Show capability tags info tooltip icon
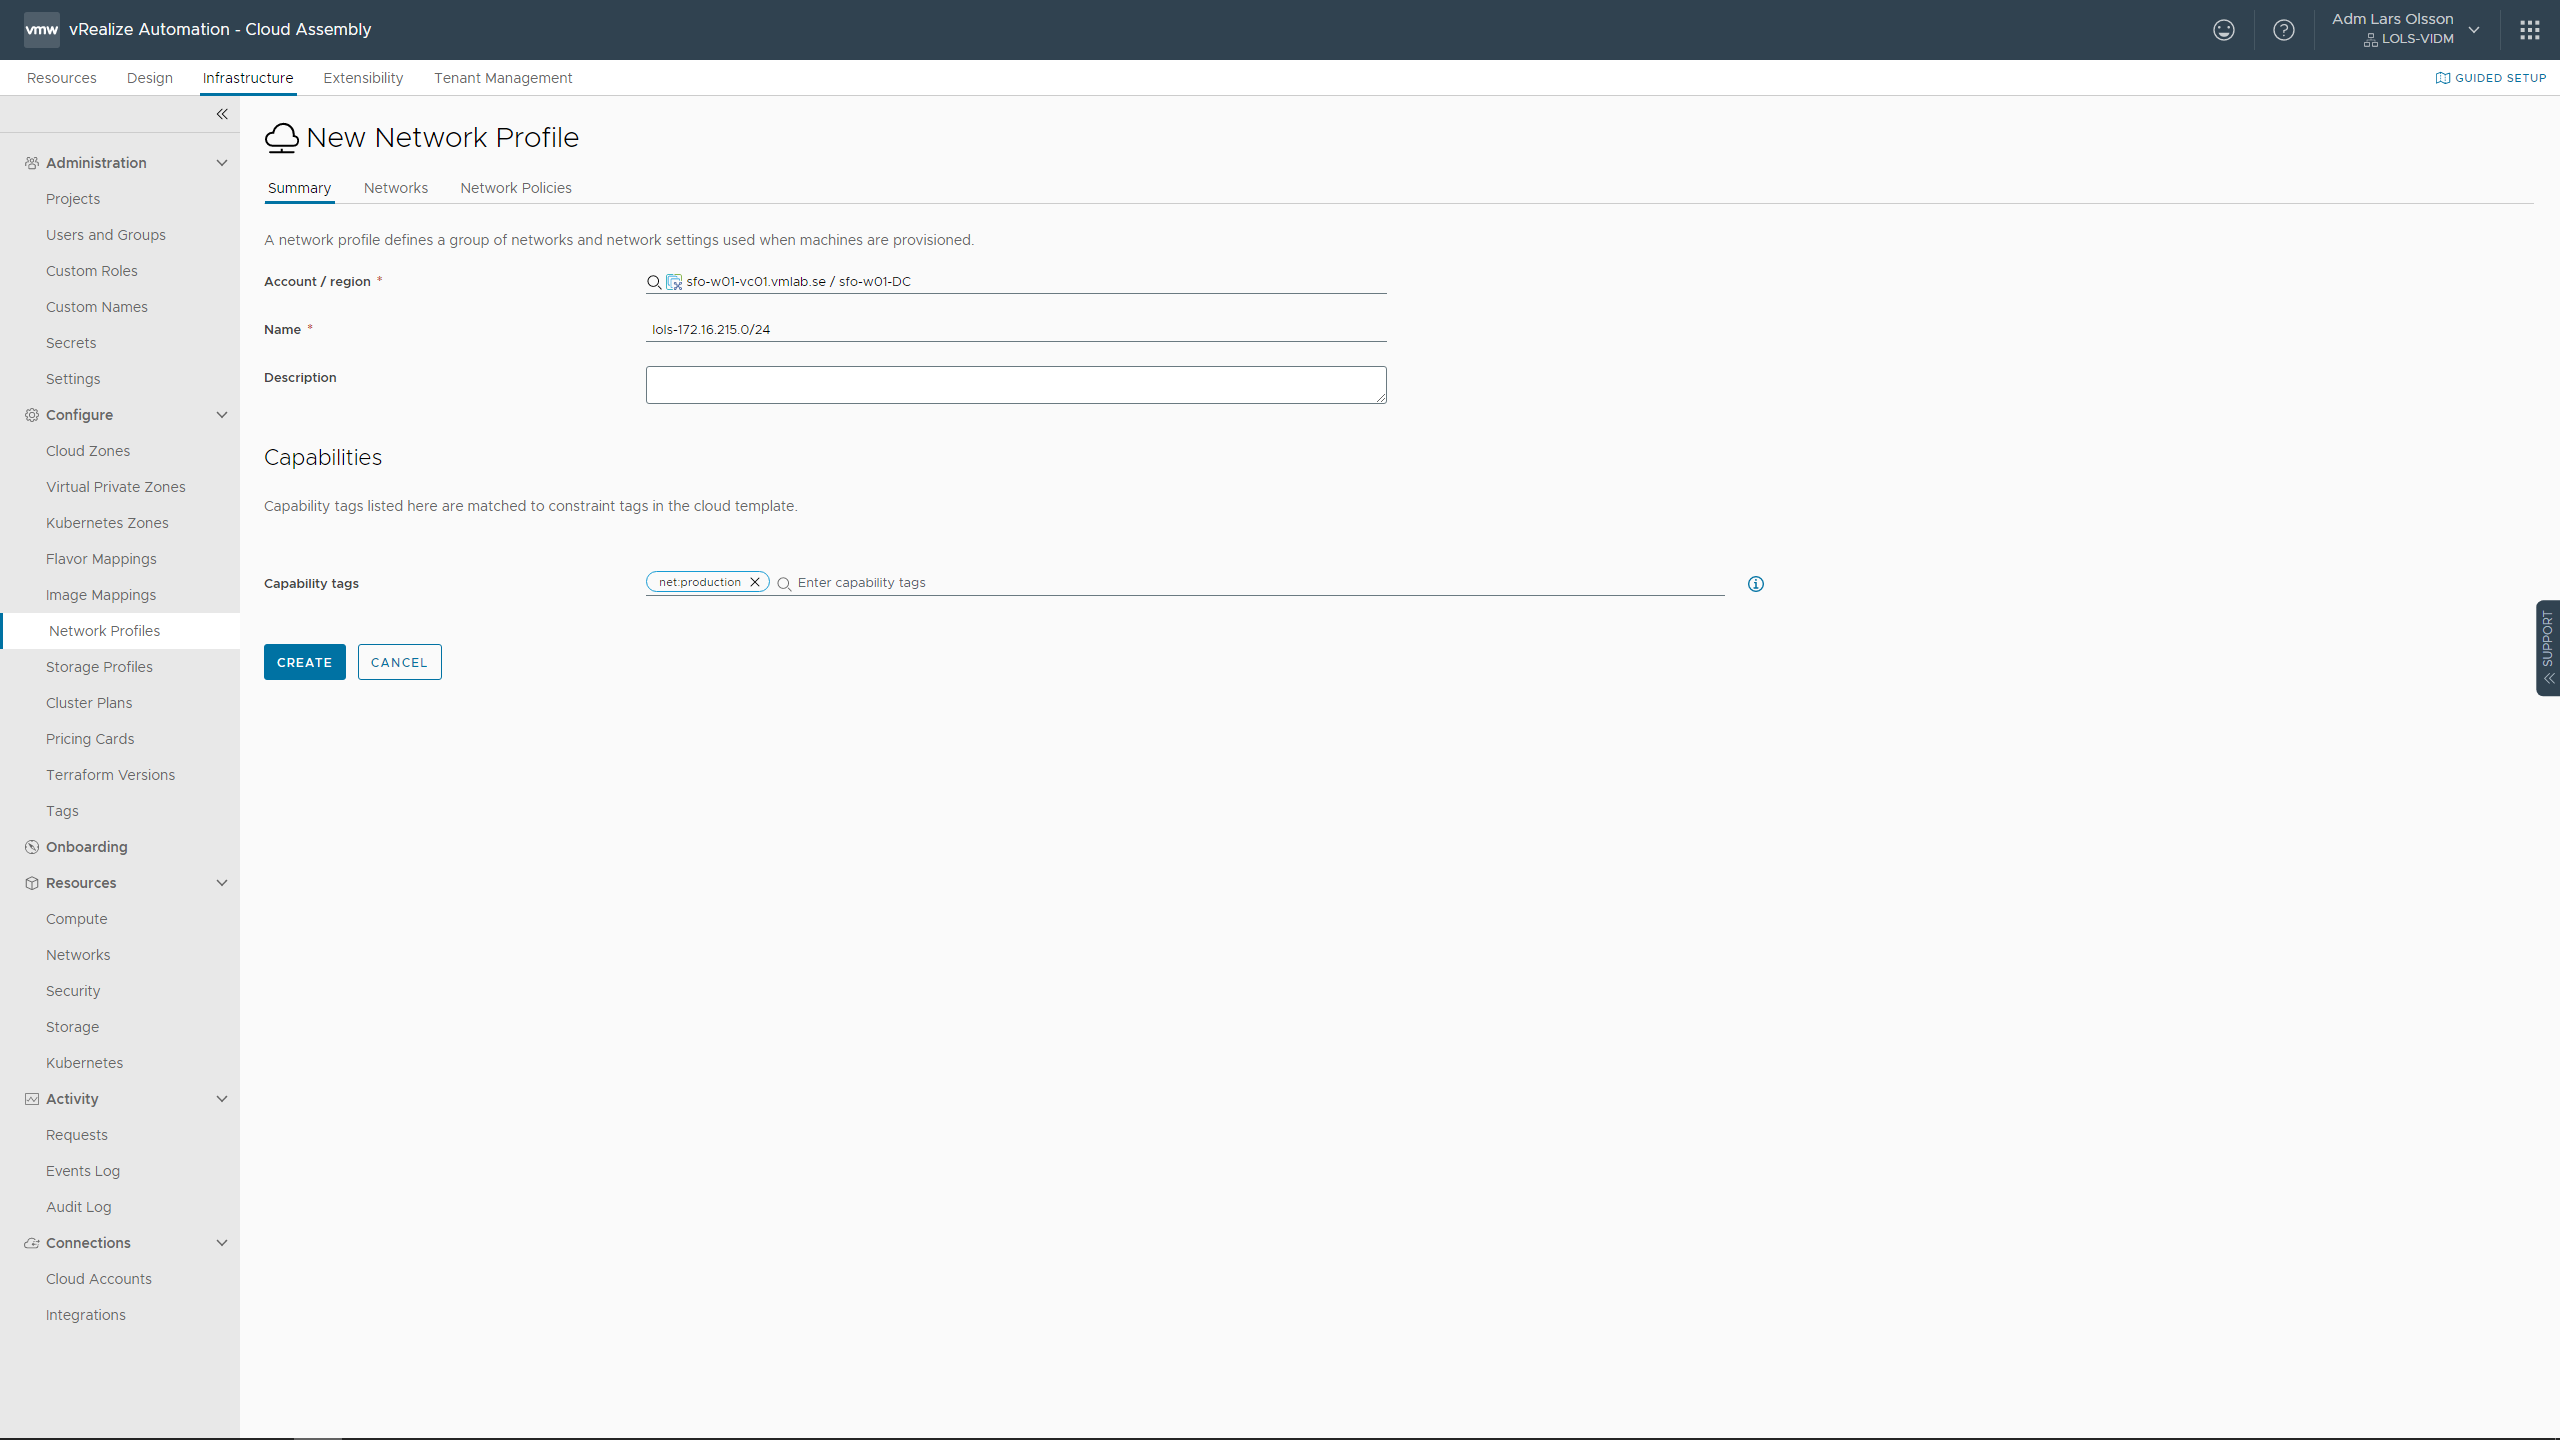The image size is (2560, 1440). click(x=1756, y=584)
